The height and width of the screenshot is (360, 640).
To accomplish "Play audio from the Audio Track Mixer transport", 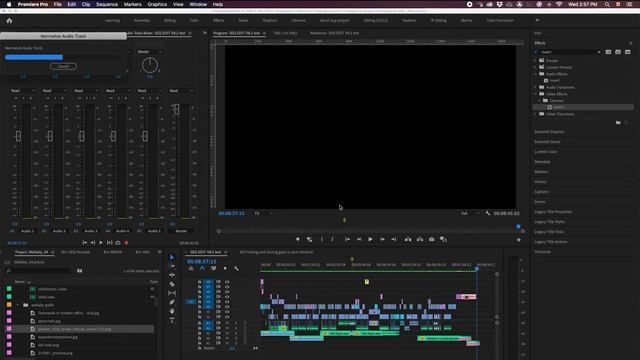I will tap(101, 242).
